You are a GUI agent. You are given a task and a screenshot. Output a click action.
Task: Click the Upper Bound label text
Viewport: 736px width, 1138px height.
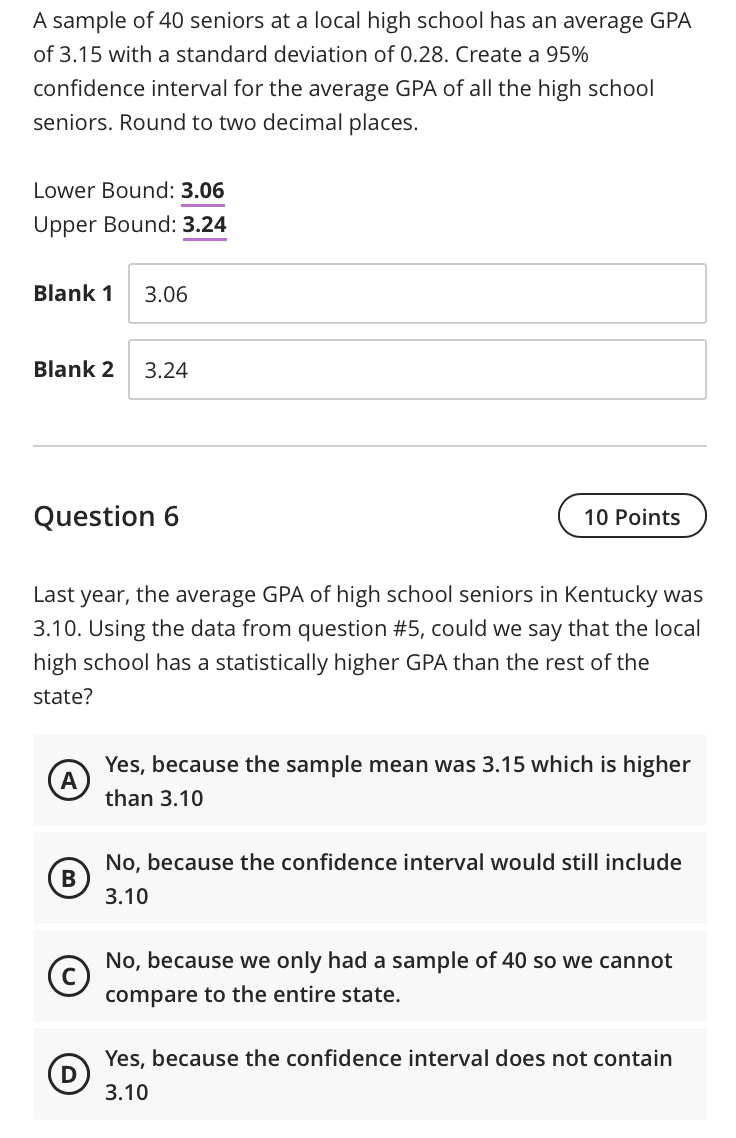click(x=104, y=224)
